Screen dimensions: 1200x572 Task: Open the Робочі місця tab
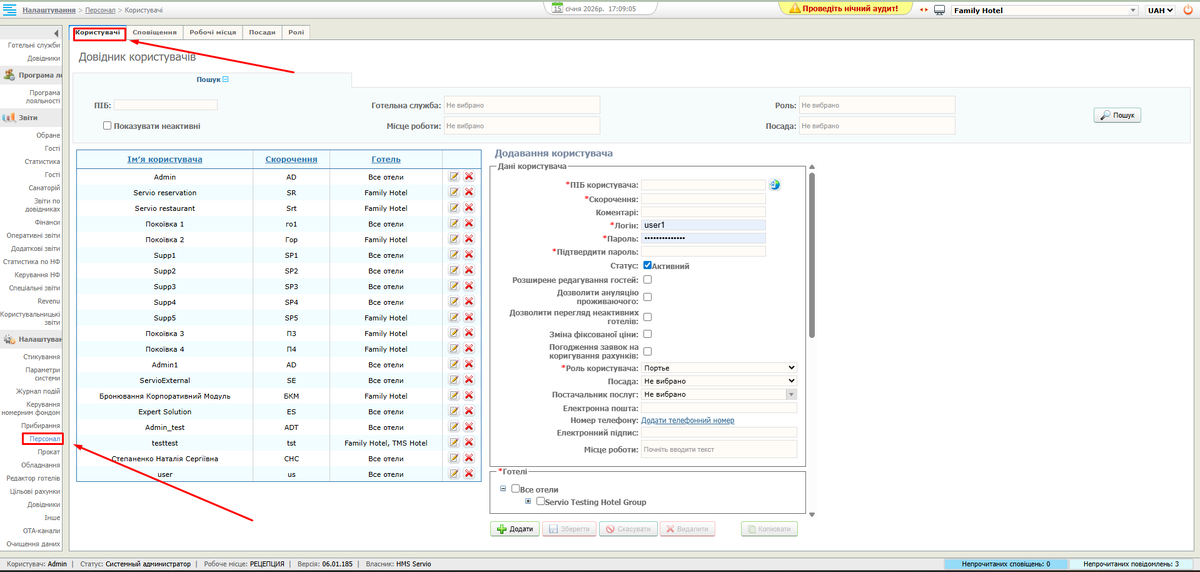point(212,32)
